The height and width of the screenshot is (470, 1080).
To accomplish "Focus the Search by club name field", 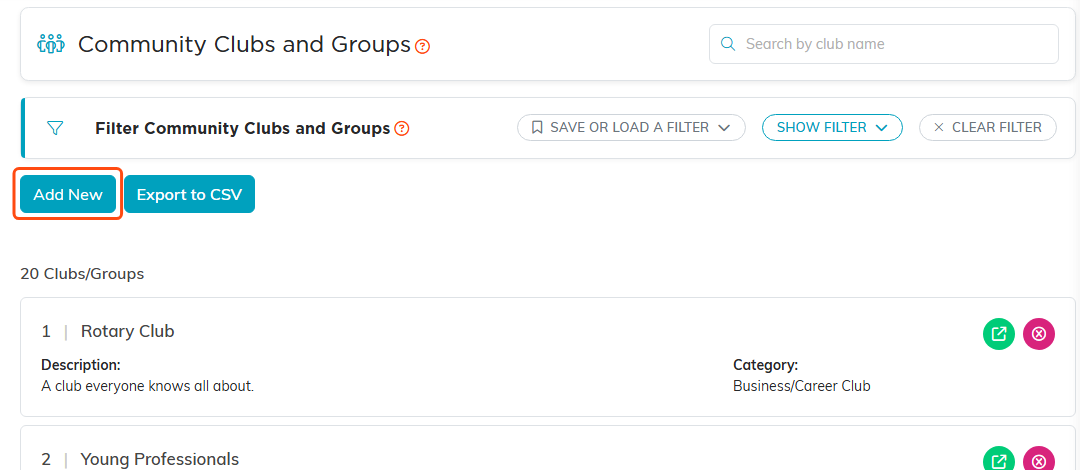I will (884, 44).
